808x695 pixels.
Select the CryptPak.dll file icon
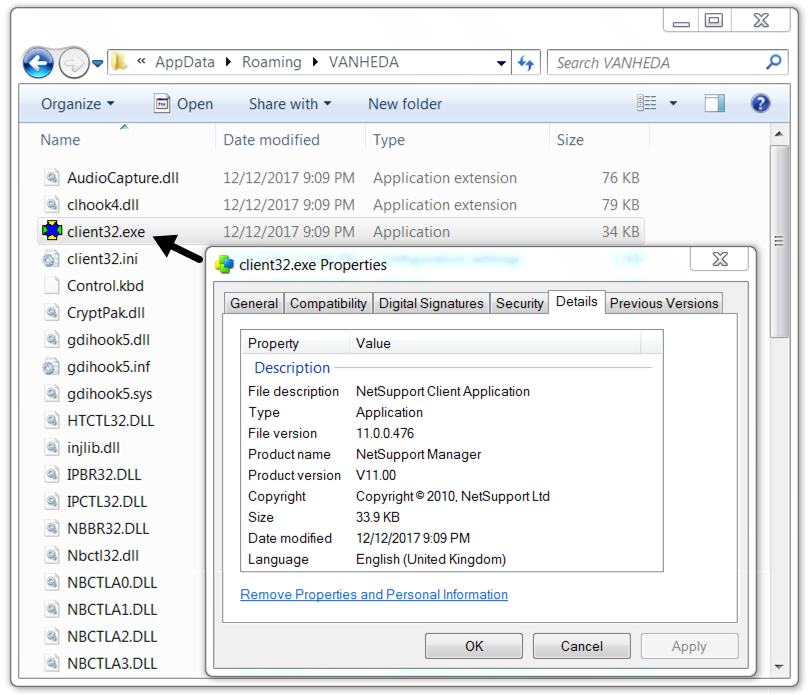point(51,312)
